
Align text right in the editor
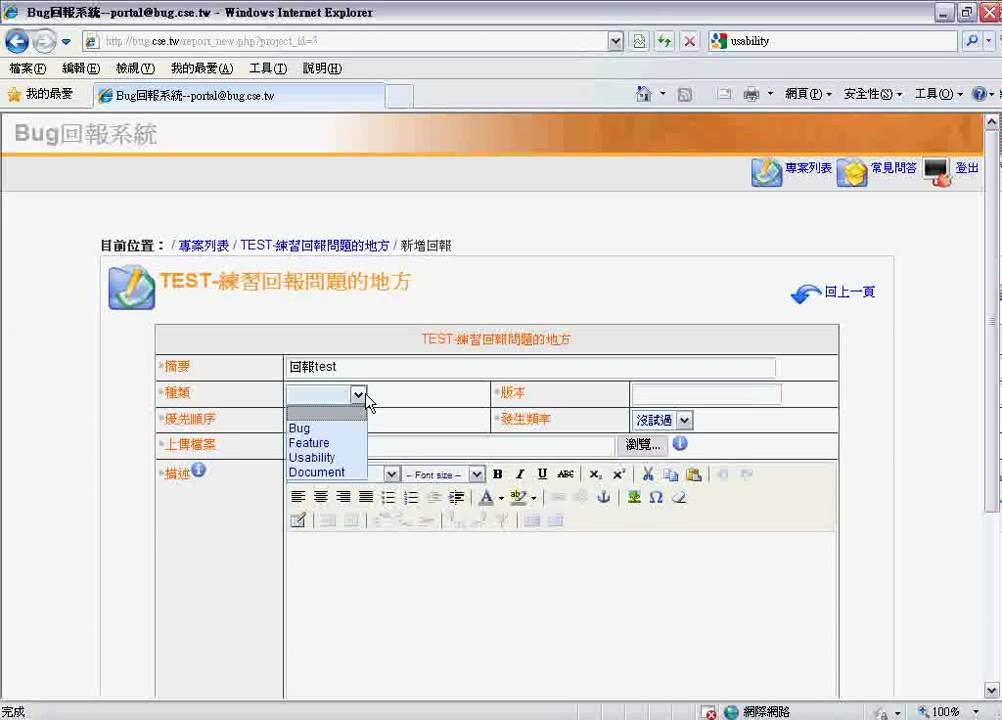[343, 497]
